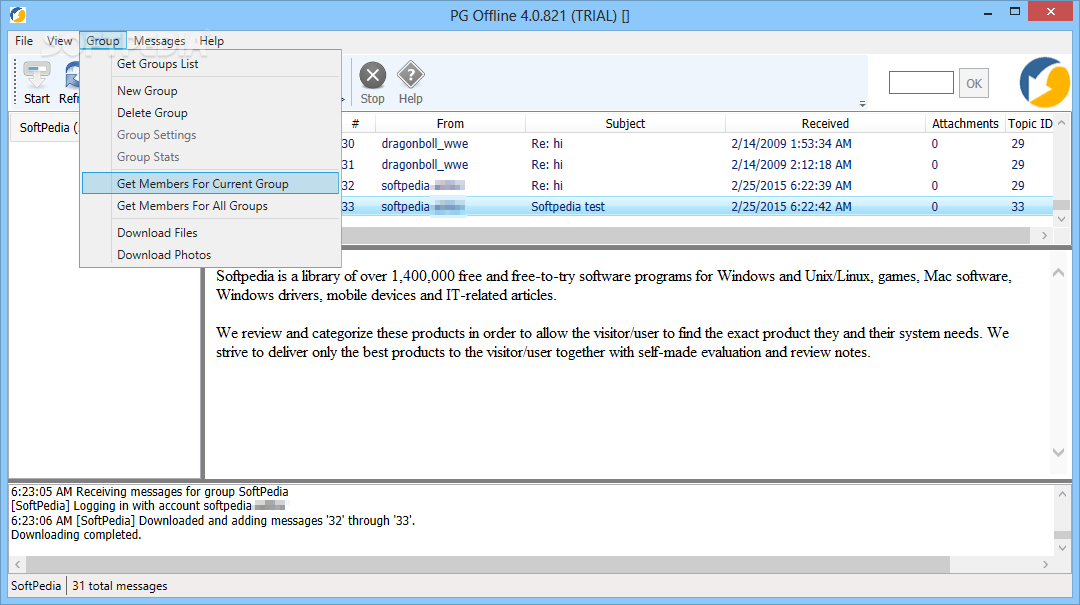This screenshot has height=605, width=1080.
Task: Sort by the Attachments column header
Action: point(964,123)
